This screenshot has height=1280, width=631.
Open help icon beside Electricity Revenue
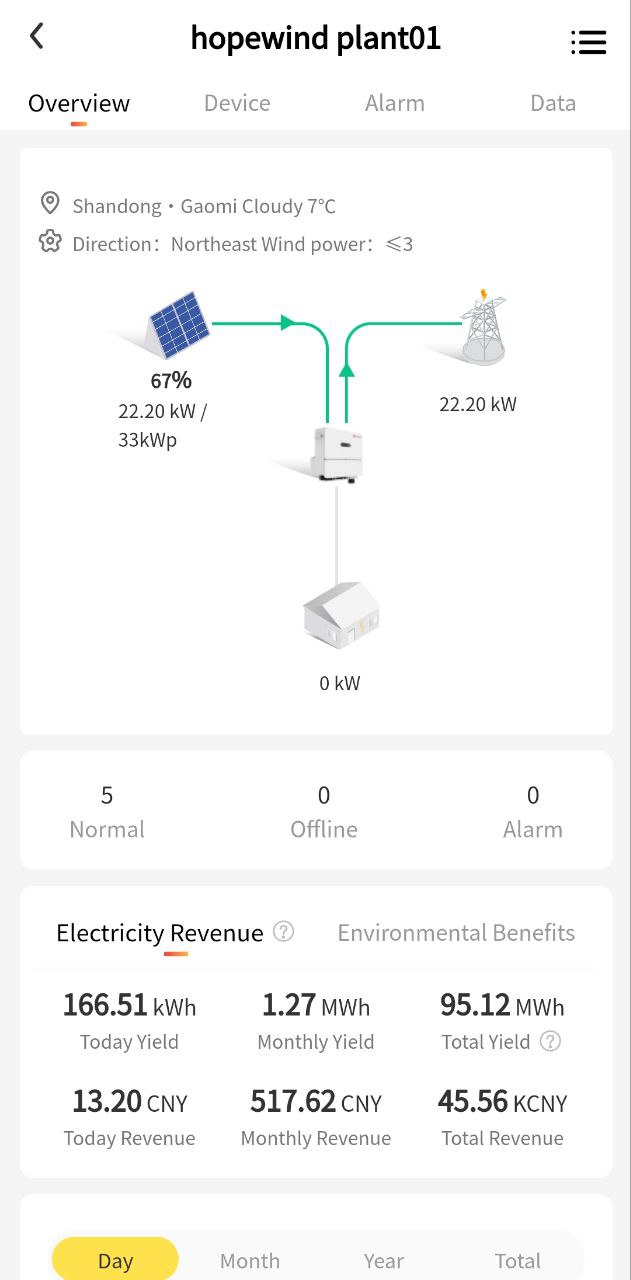284,932
